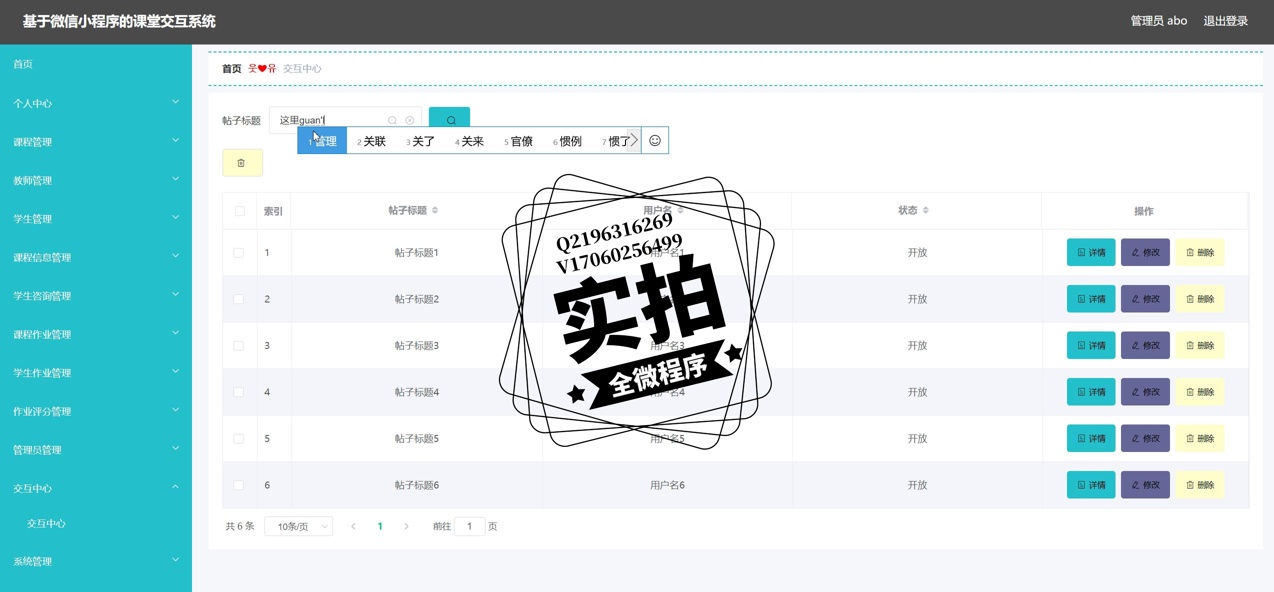Click the yellow batch delete trash button
The height and width of the screenshot is (592, 1274).
click(242, 163)
